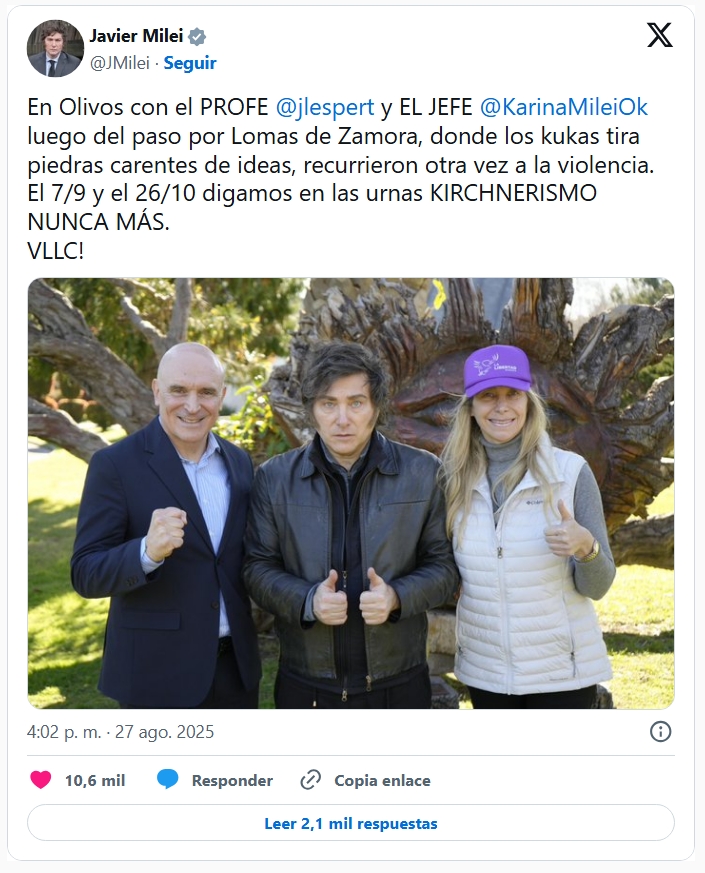Screen dimensions: 705x873
Task: Open the info circle icon
Action: pyautogui.click(x=660, y=732)
